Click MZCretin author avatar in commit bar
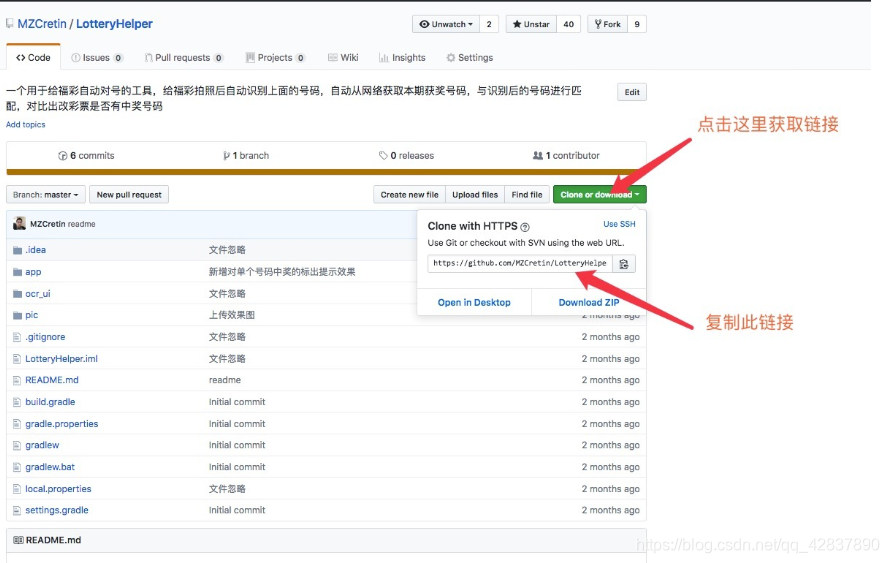 19,224
